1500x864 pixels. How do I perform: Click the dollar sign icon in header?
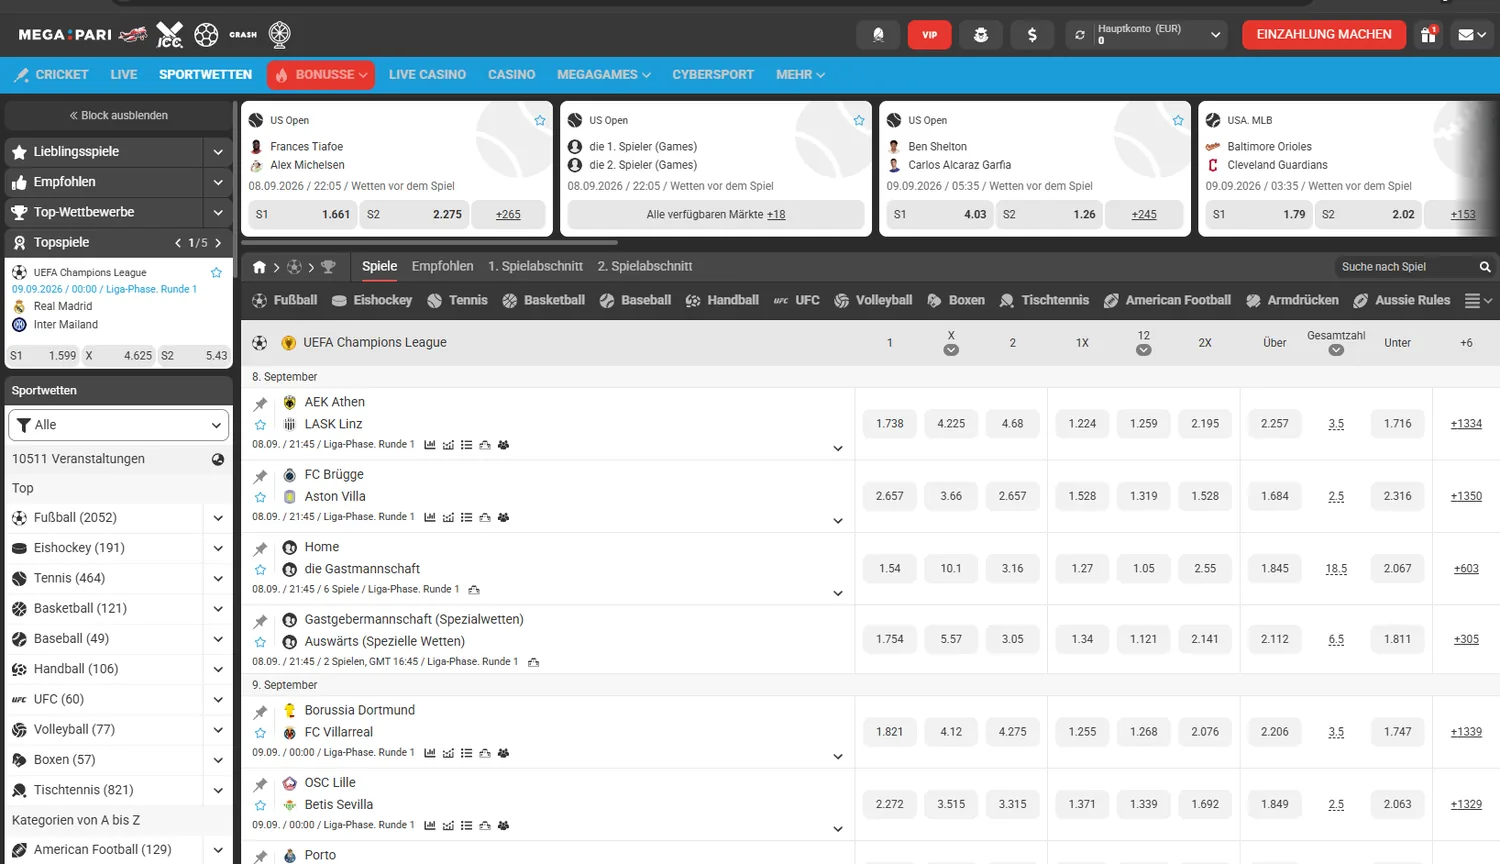point(1032,35)
